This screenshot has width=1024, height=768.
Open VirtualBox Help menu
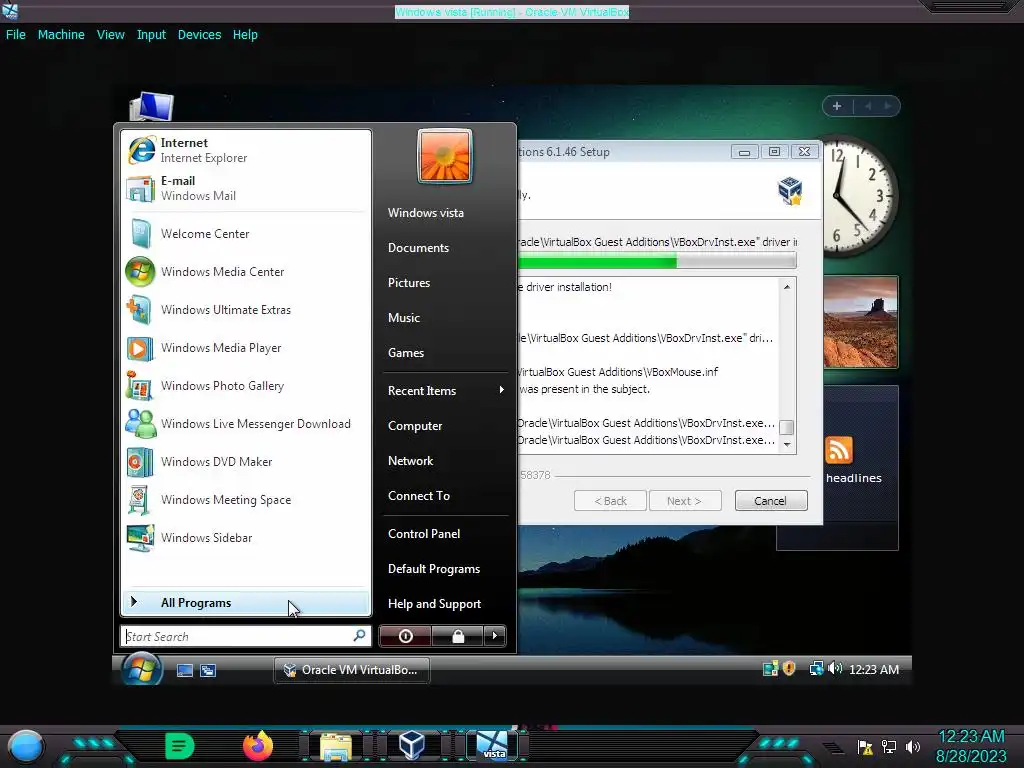(245, 35)
